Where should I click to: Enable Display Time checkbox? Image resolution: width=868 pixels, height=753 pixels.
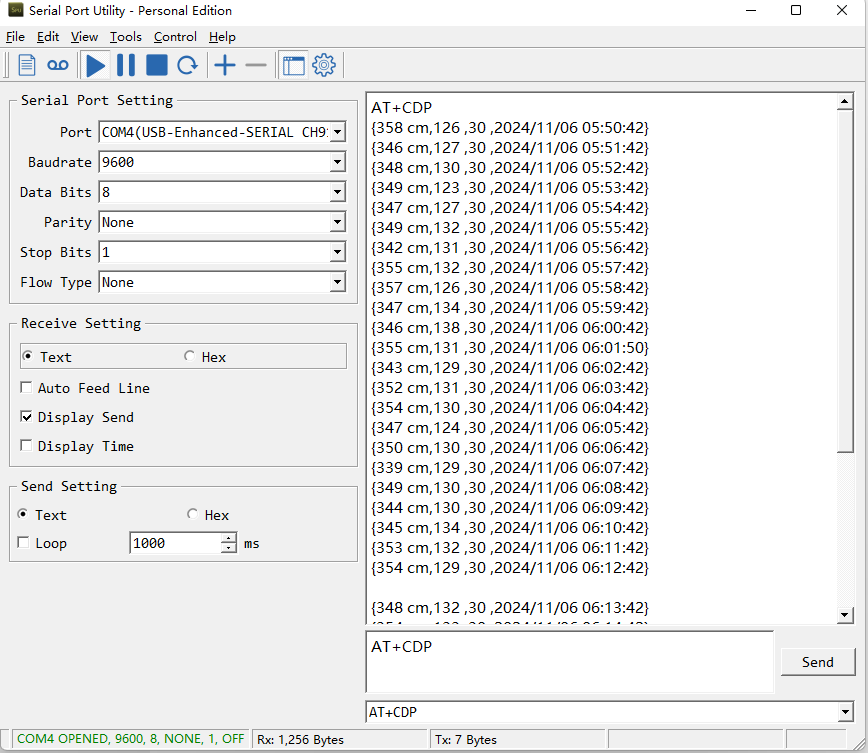tap(26, 445)
